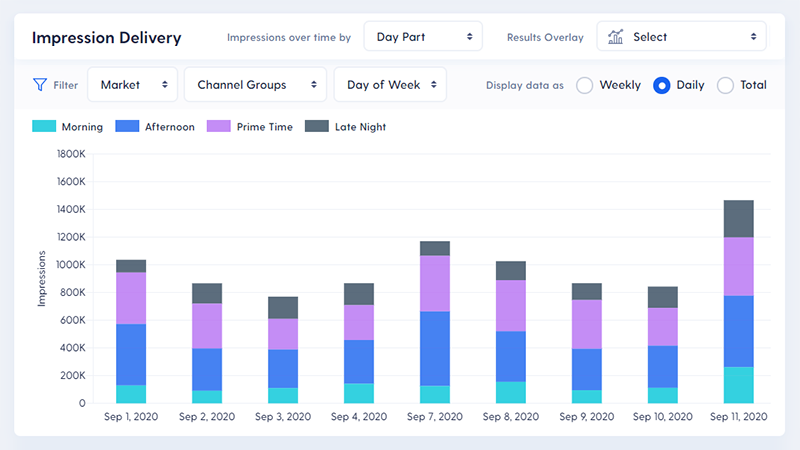This screenshot has width=800, height=450.
Task: Select the Daily radio button
Action: (x=661, y=85)
